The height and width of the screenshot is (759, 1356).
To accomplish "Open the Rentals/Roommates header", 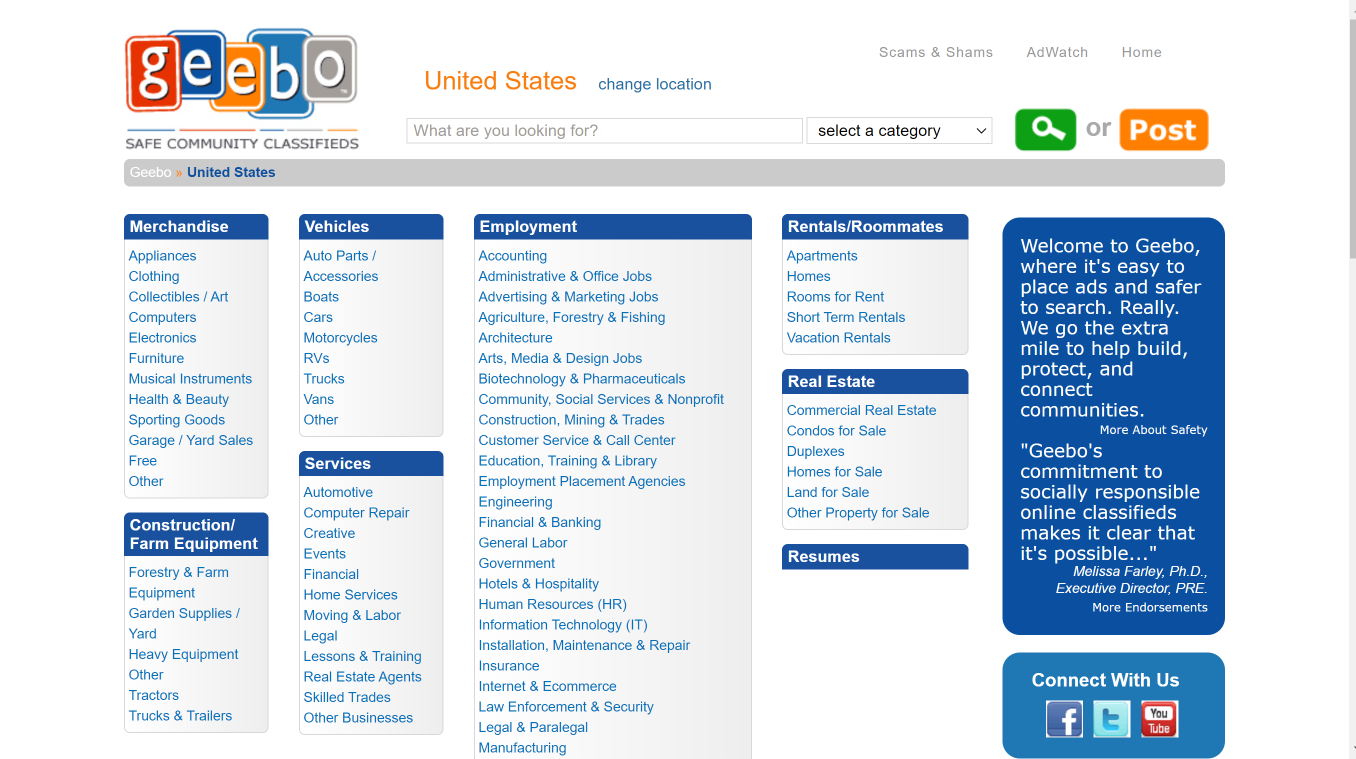I will point(875,227).
